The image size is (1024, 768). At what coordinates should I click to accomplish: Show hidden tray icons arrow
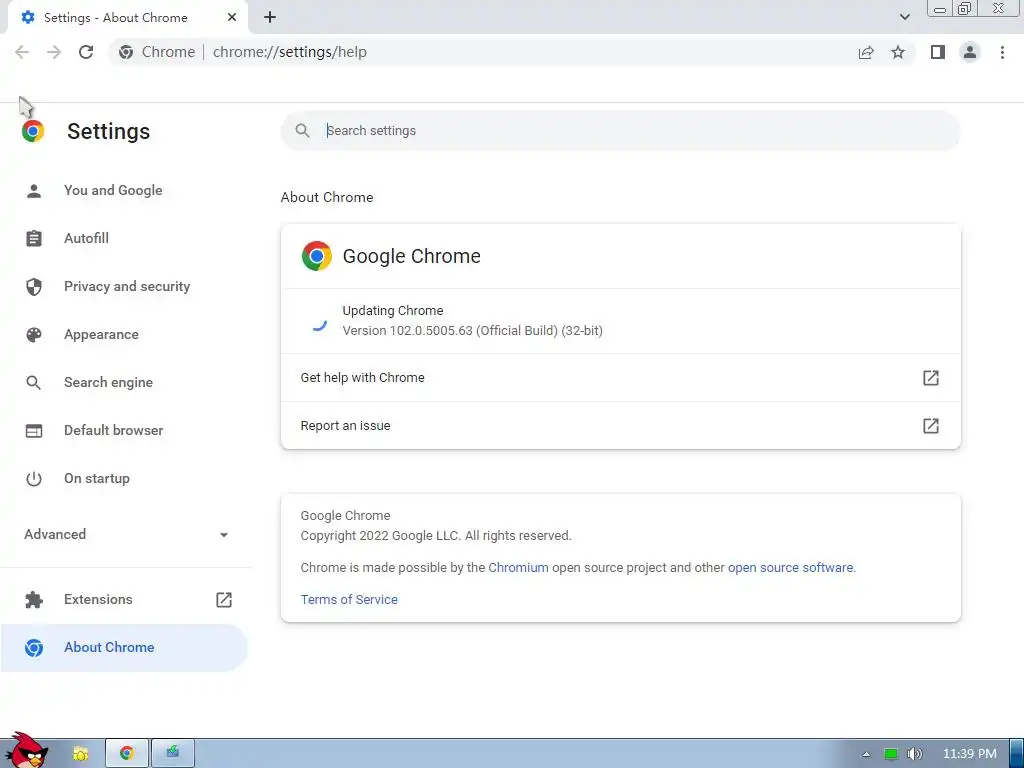pyautogui.click(x=866, y=754)
